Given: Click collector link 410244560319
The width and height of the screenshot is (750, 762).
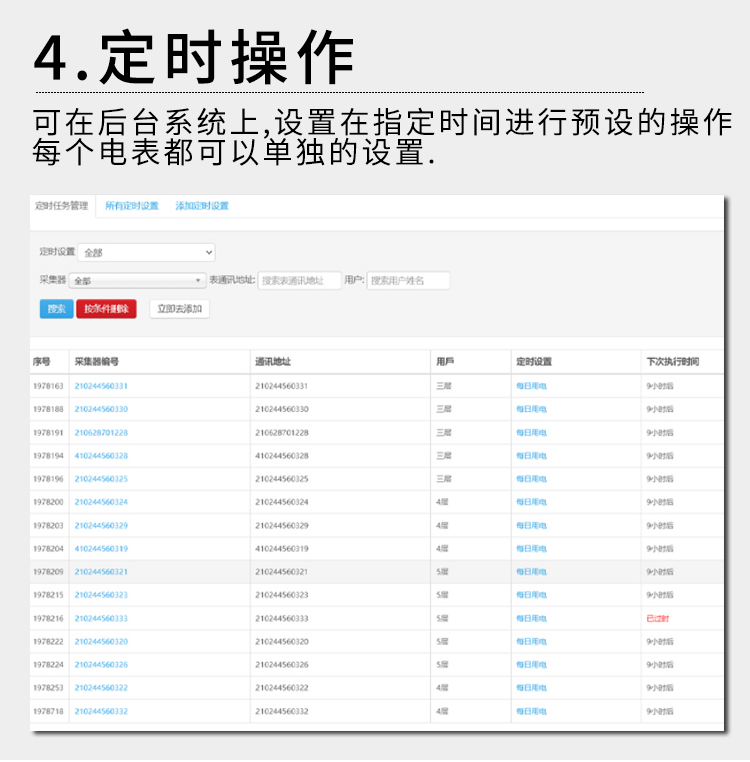Looking at the screenshot, I should 101,549.
